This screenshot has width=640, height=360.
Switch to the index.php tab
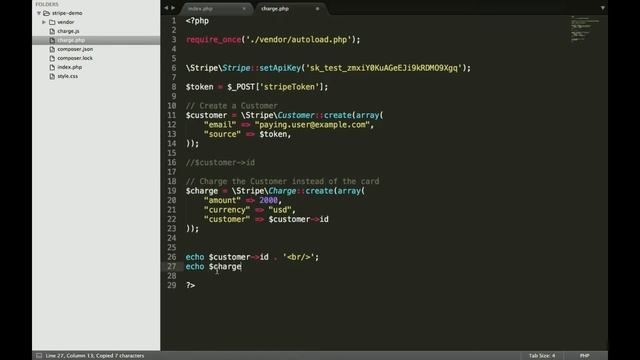(200, 9)
